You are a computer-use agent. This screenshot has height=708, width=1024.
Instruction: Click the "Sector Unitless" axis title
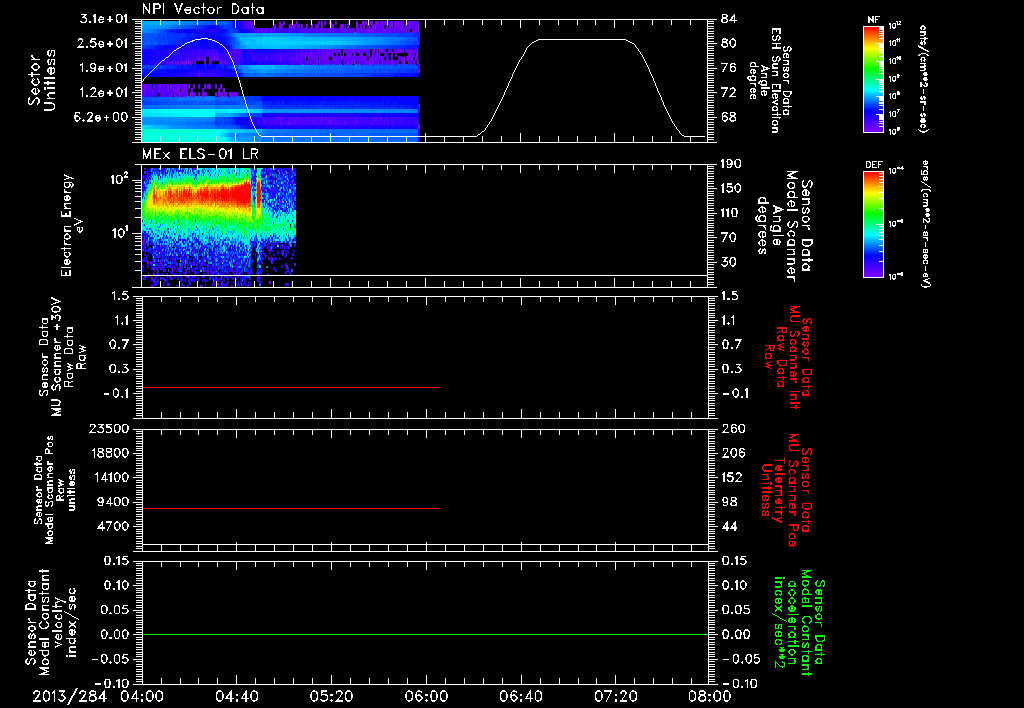pos(41,80)
